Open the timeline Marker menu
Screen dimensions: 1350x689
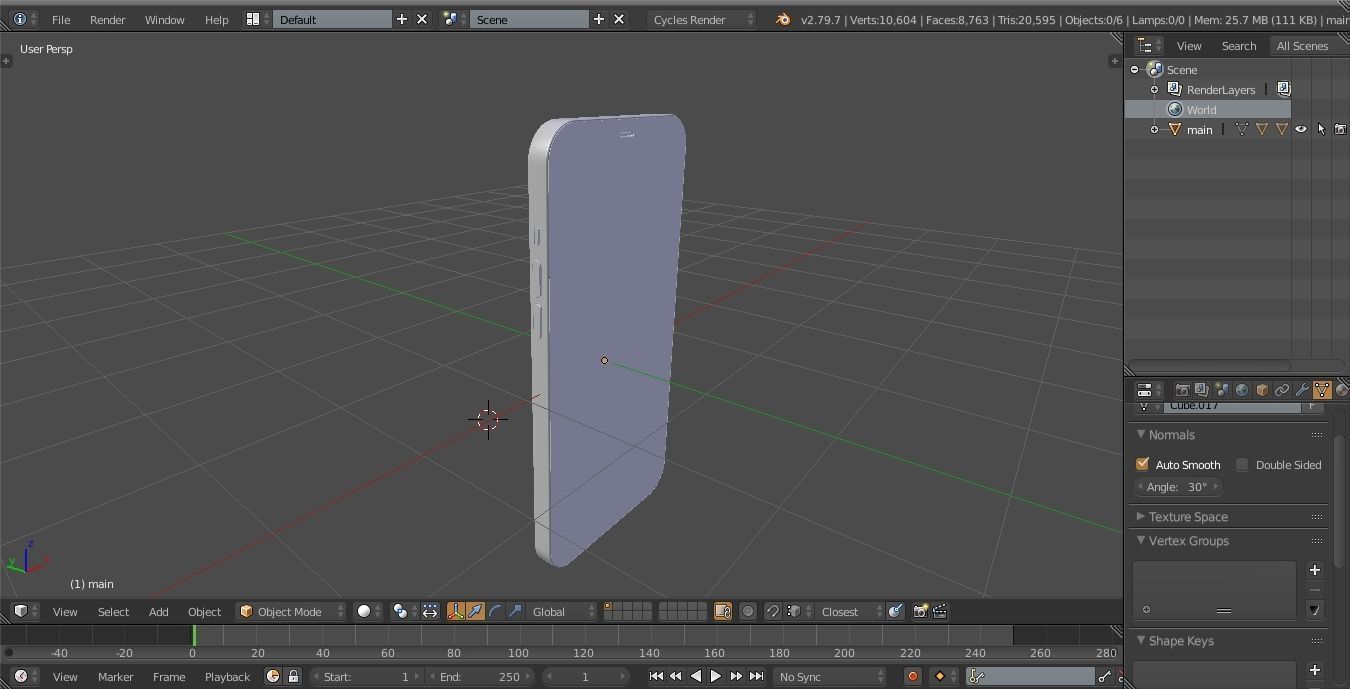(x=115, y=677)
